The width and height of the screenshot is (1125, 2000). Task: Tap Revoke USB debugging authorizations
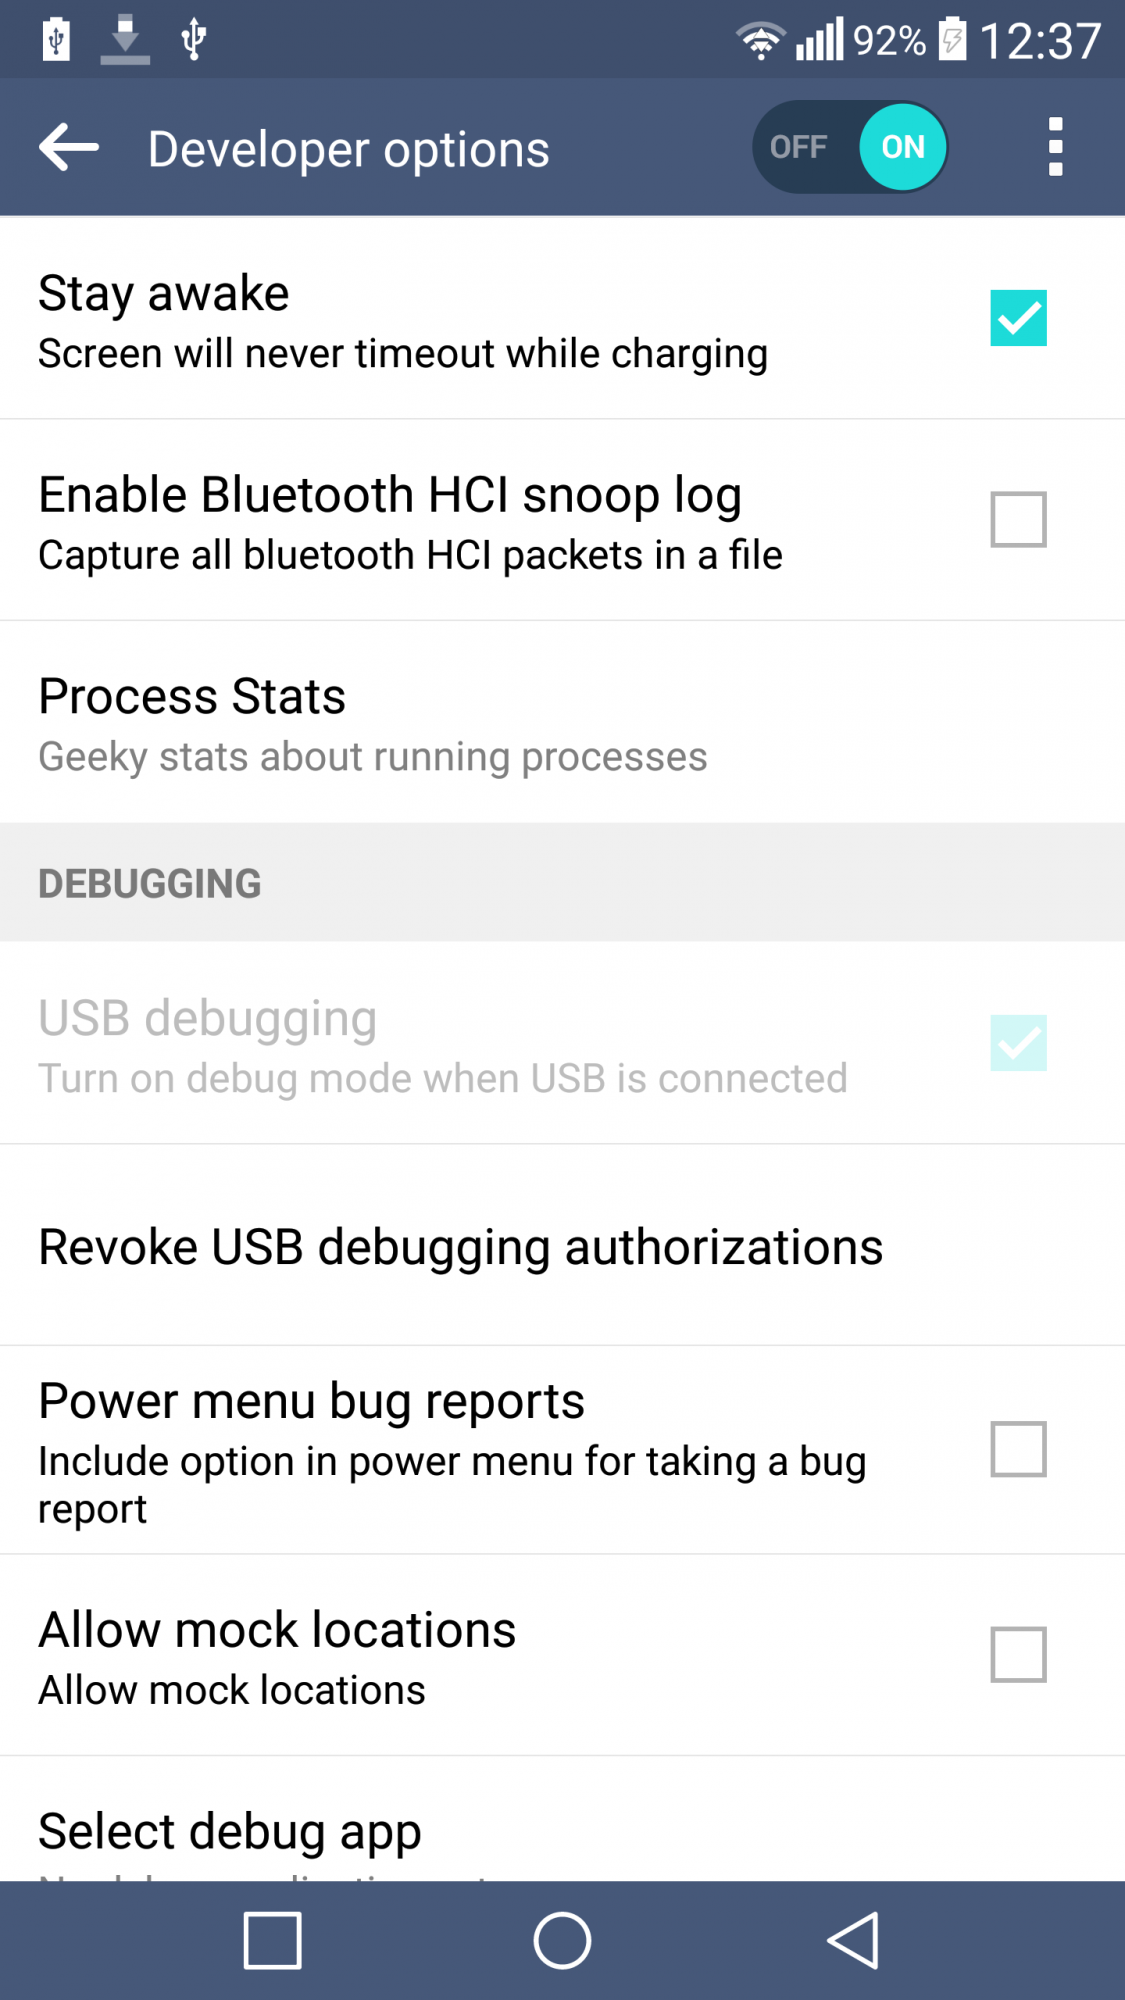pos(460,1247)
